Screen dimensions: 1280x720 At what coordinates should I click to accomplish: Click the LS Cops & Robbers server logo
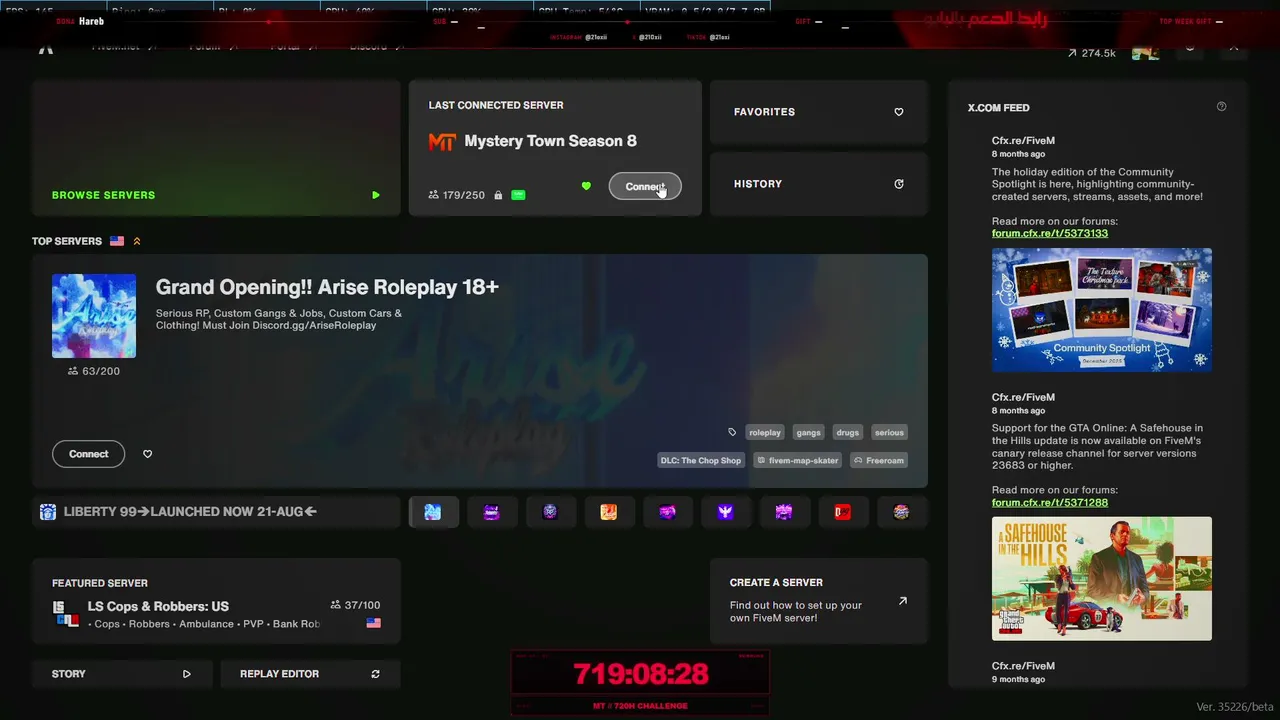66,614
